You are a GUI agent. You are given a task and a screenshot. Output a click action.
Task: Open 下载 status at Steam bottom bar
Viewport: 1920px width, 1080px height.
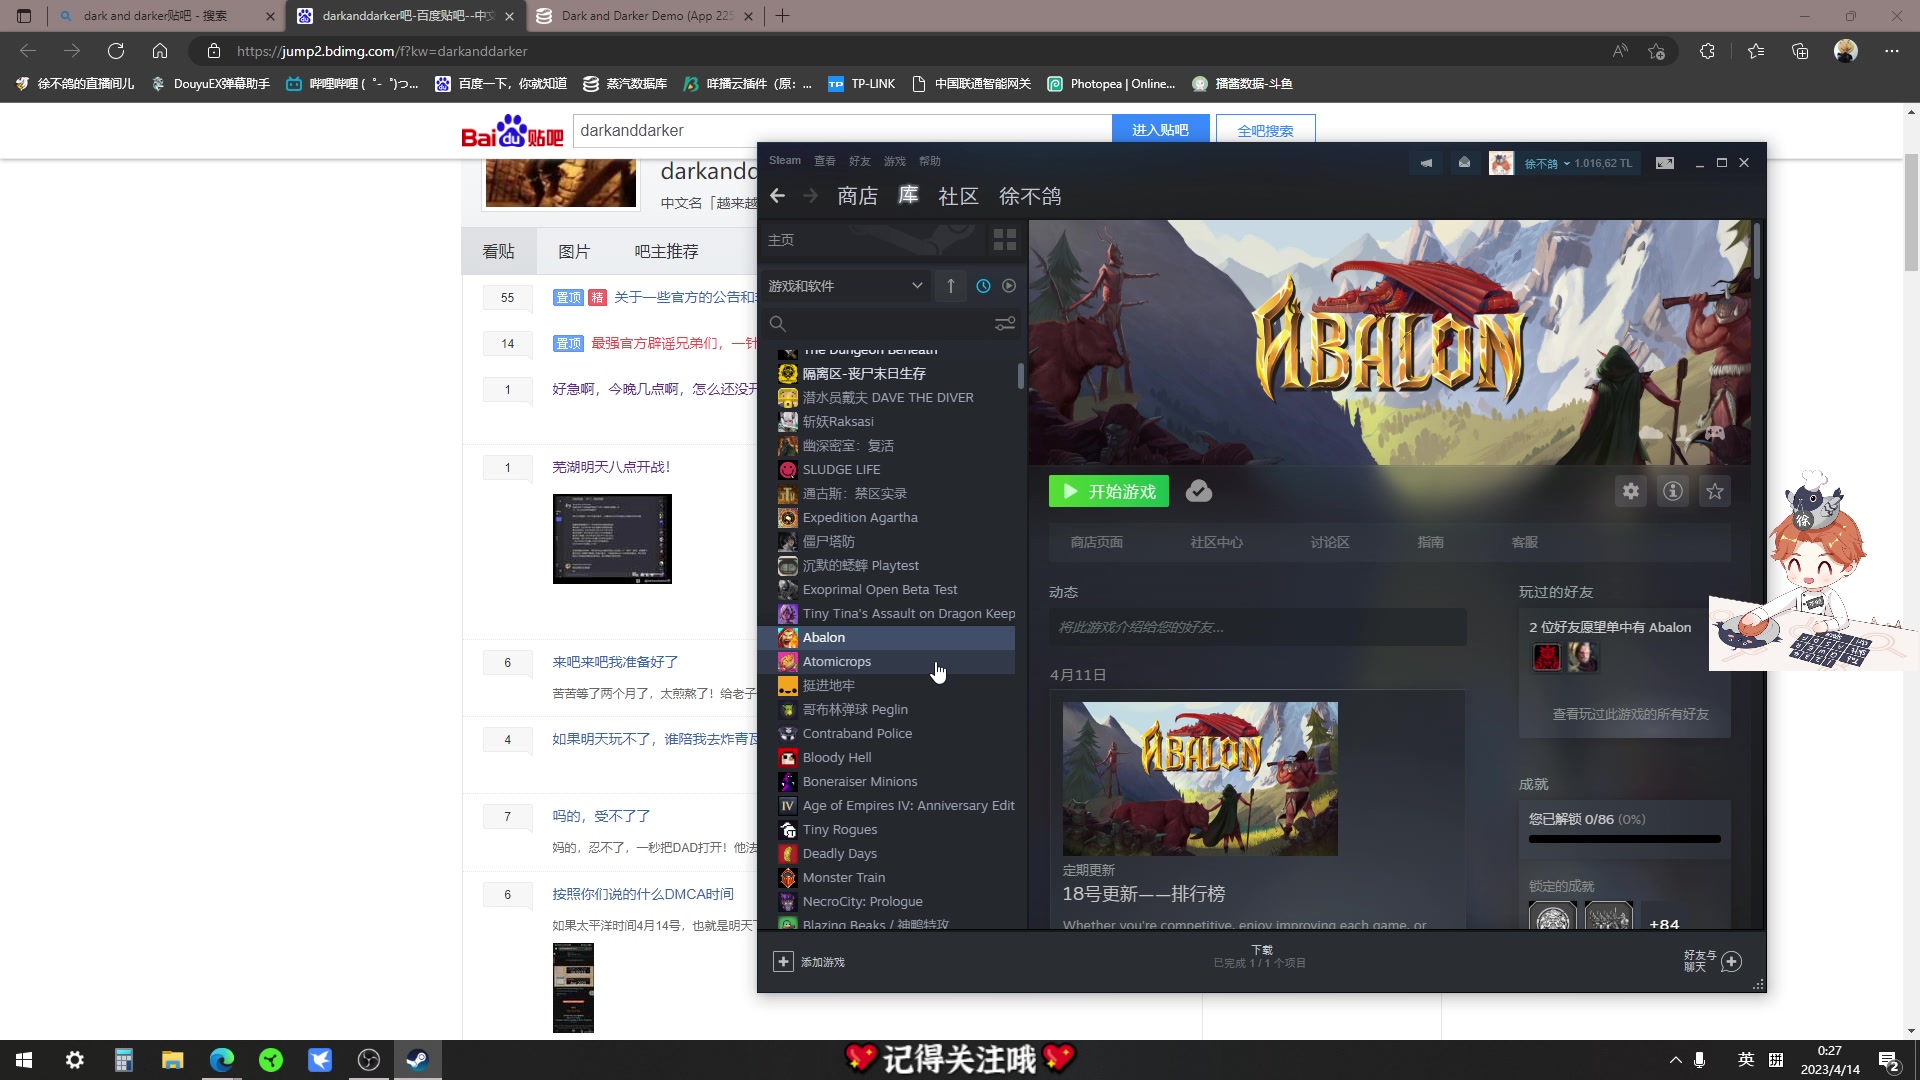point(1260,956)
